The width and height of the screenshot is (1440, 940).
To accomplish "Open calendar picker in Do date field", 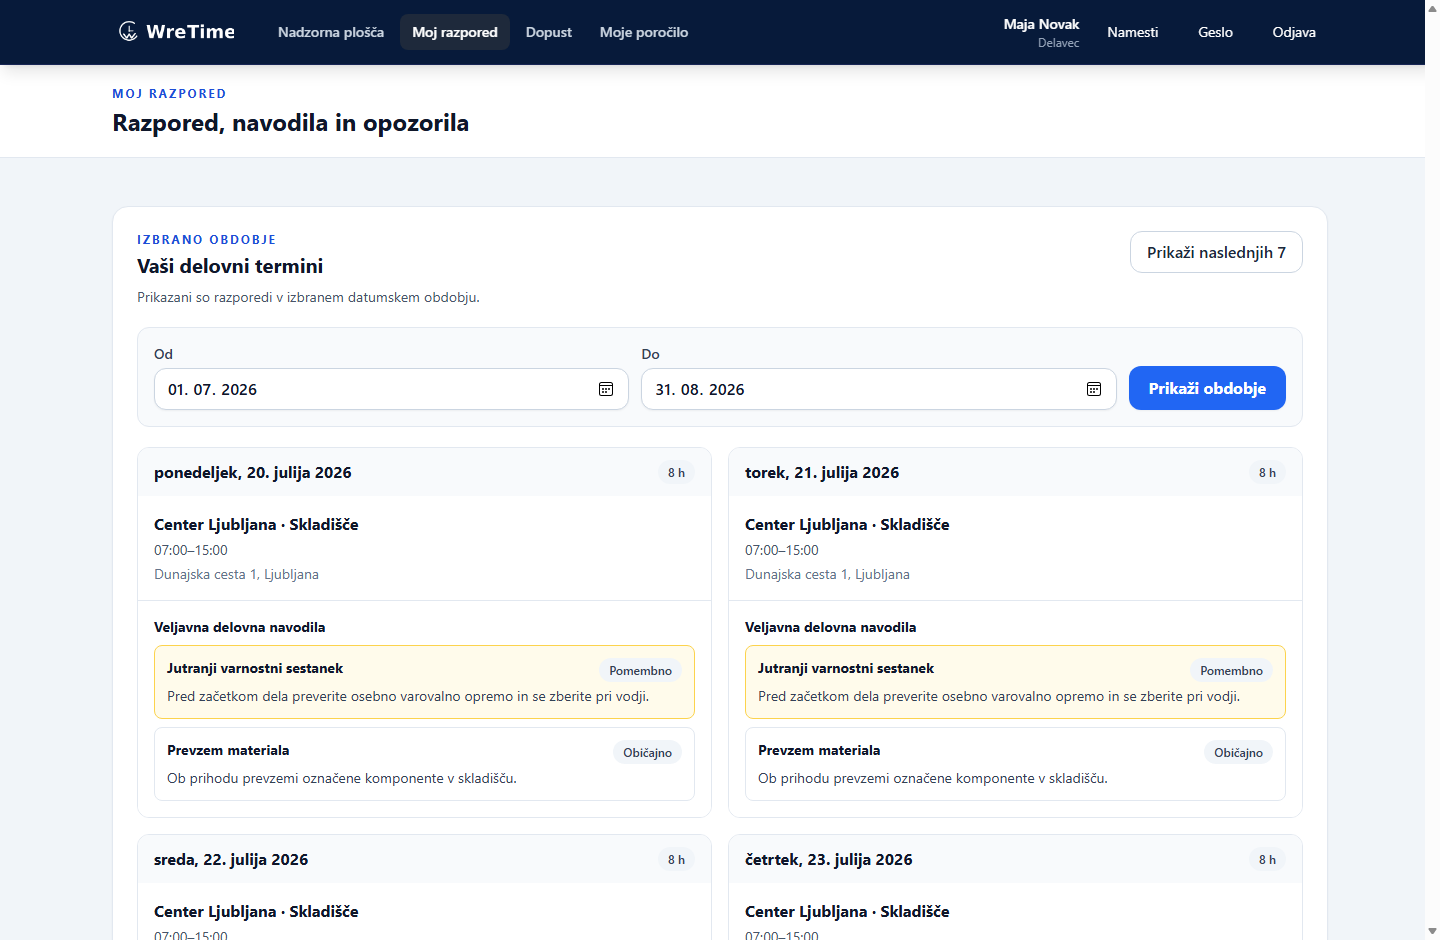I will (1094, 389).
